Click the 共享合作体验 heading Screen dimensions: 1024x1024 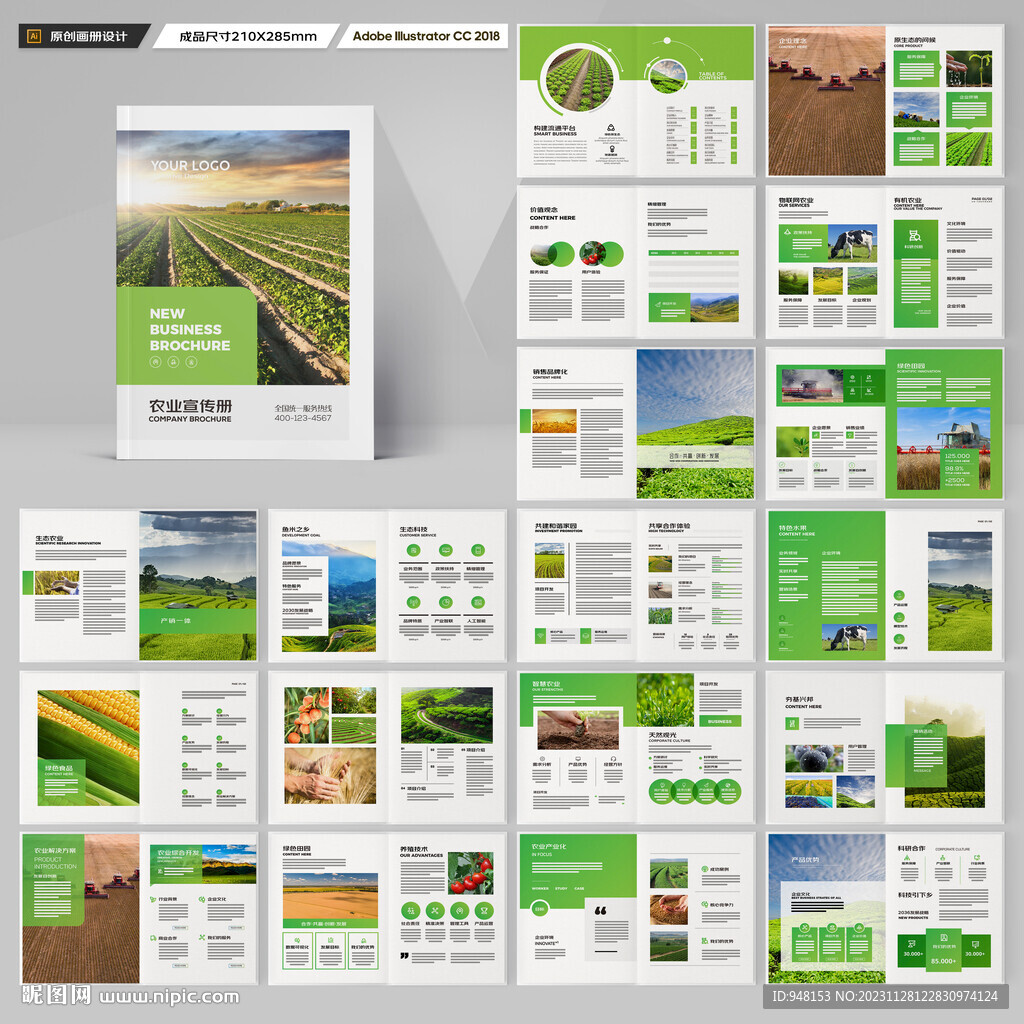[x=669, y=526]
